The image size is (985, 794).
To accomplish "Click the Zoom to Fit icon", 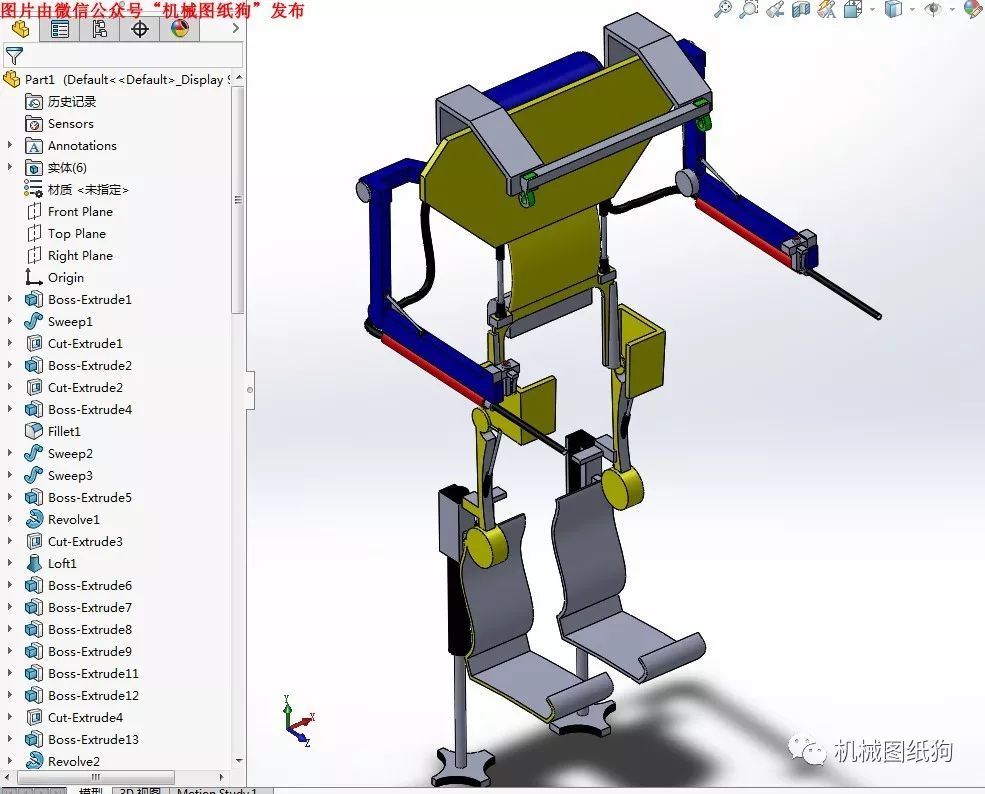I will [723, 9].
